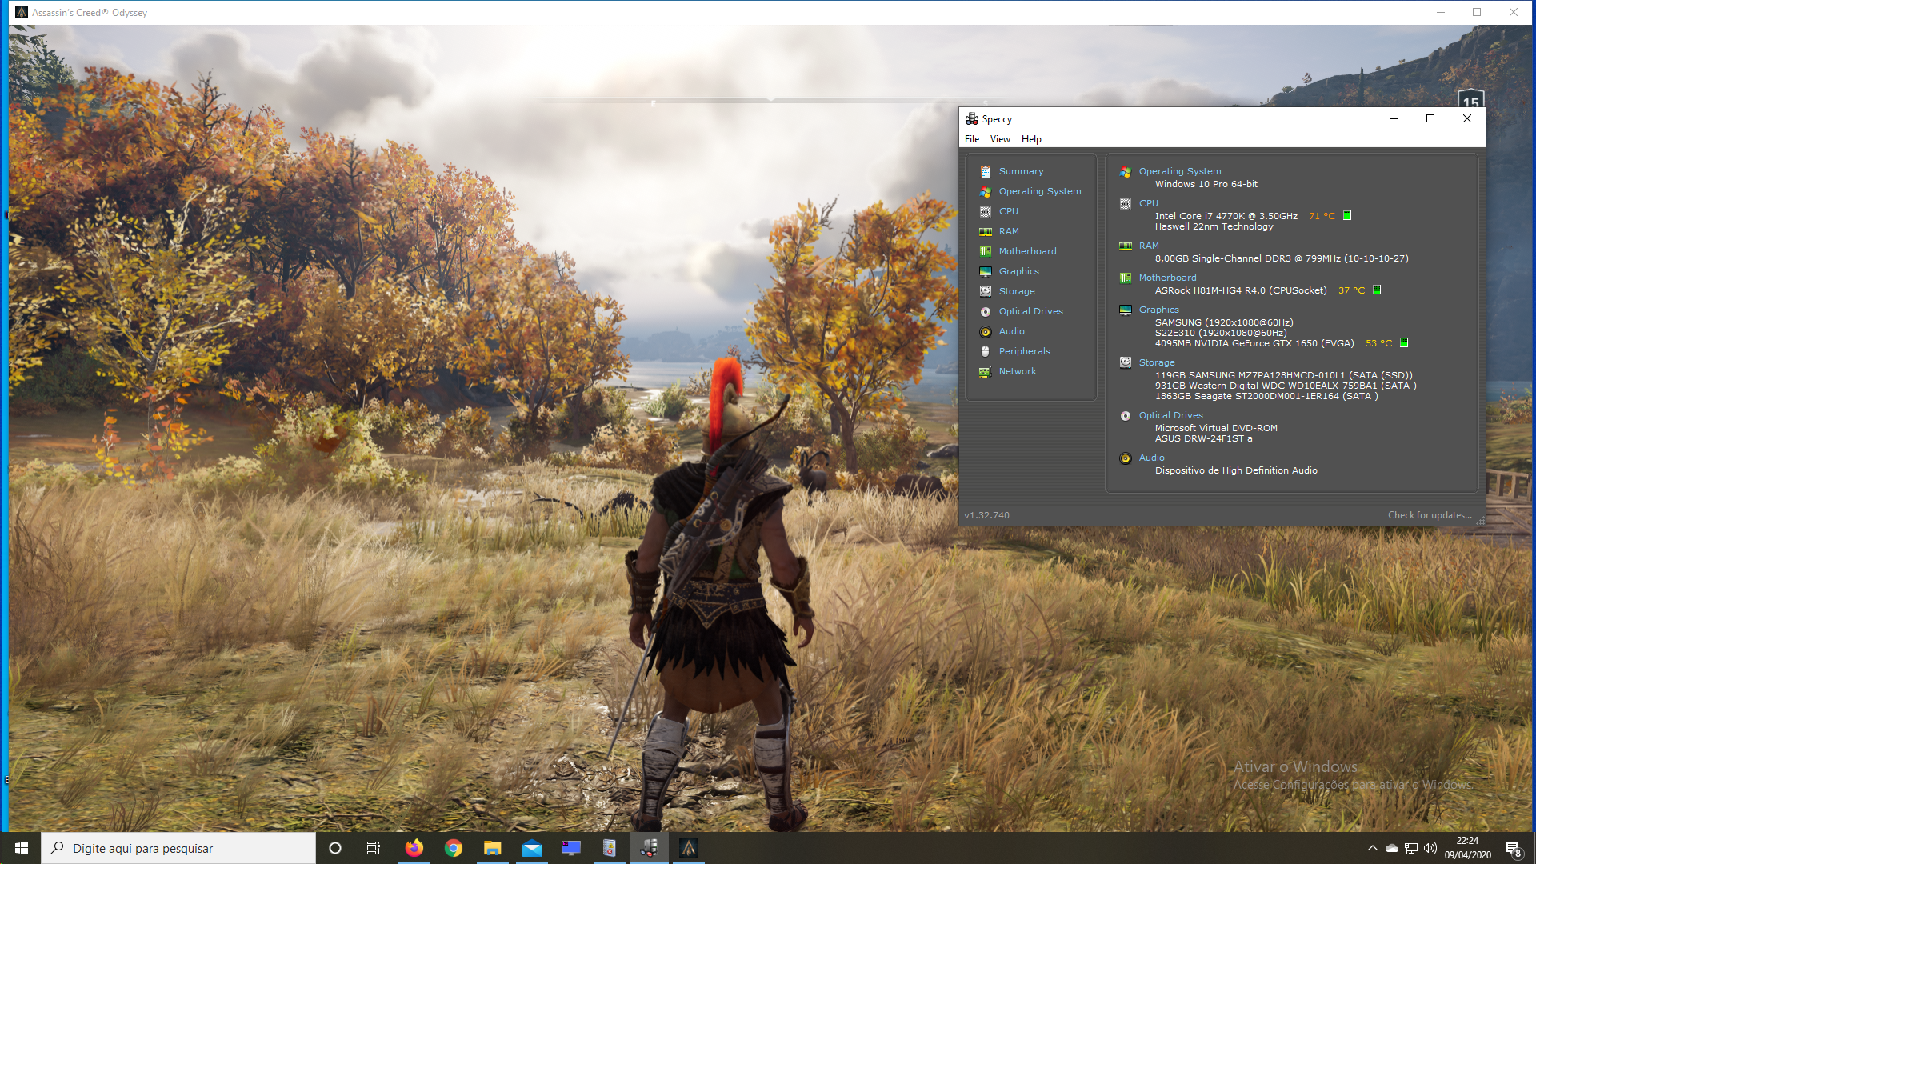Select Optical Drives in the Speccy sidebar

pos(1030,311)
